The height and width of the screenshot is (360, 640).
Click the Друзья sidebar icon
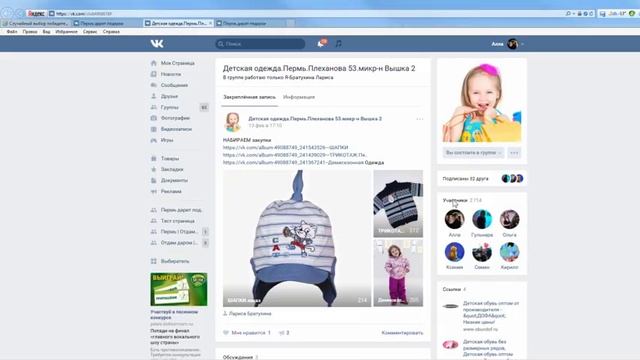[x=153, y=96]
